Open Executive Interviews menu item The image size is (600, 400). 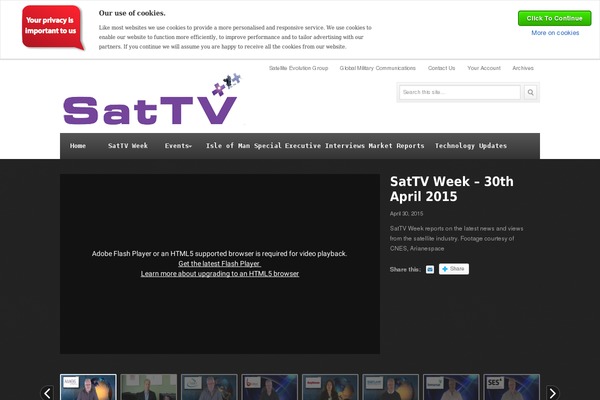[324, 146]
